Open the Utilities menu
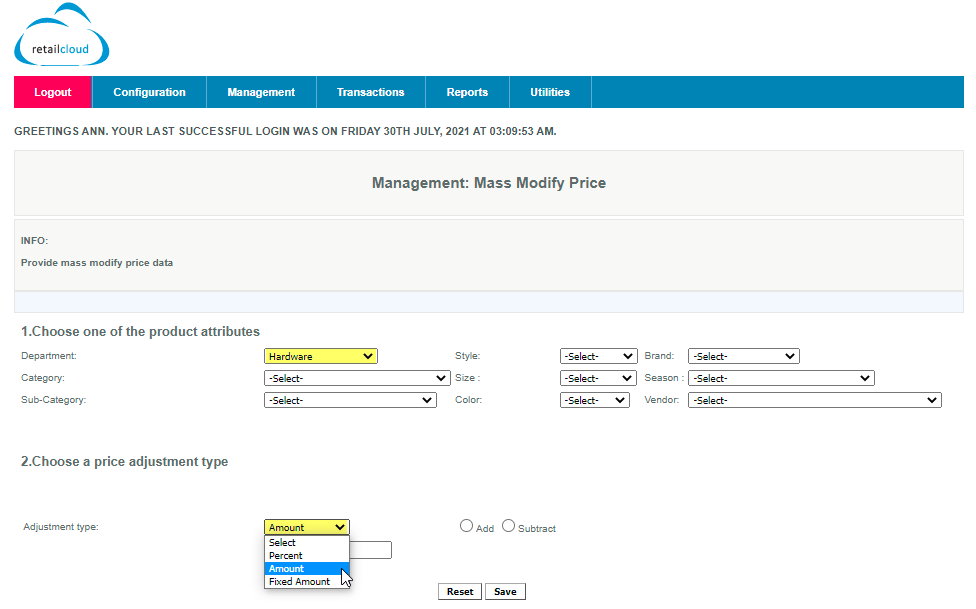This screenshot has height=609, width=976. [550, 92]
